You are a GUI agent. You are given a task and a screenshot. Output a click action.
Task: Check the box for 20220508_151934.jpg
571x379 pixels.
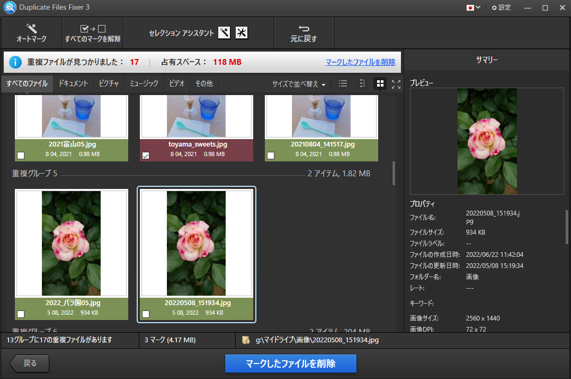tap(146, 314)
